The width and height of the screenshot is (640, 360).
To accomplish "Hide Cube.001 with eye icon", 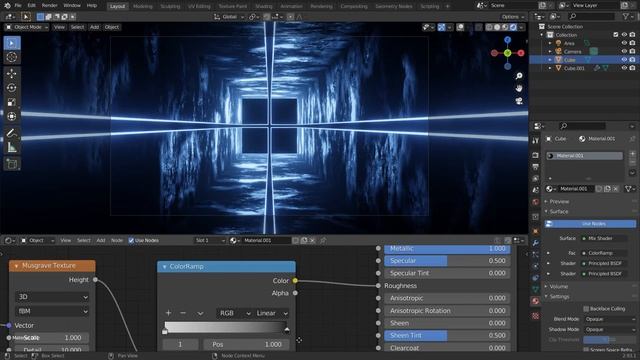I will (x=624, y=68).
